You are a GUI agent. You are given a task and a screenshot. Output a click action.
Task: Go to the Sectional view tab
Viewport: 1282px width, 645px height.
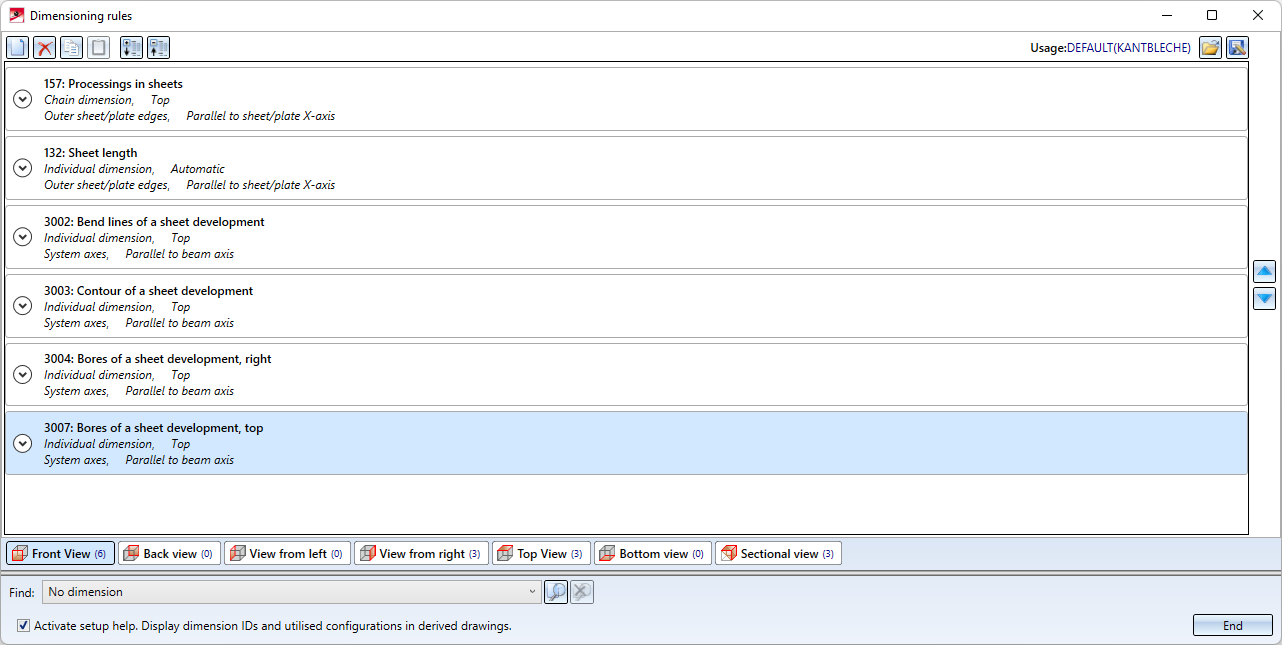coord(778,553)
